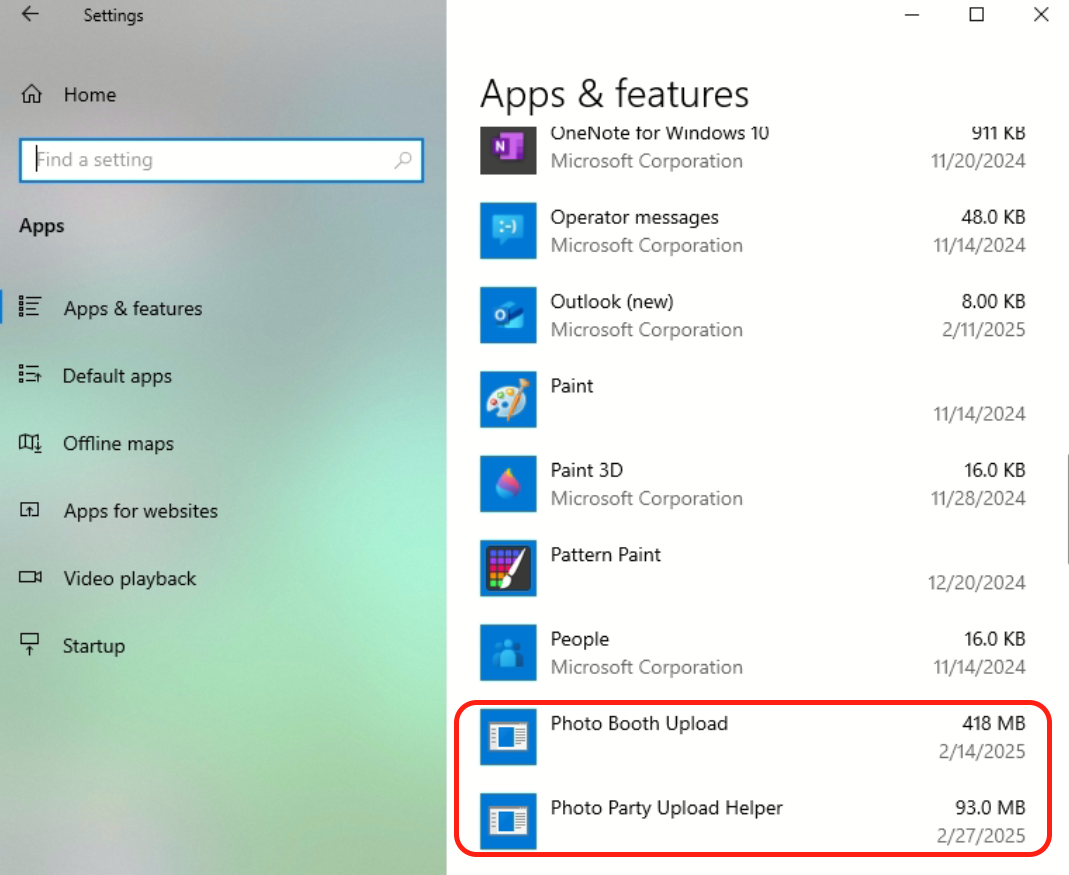Viewport: 1069px width, 875px height.
Task: Select Operator messages entry name
Action: click(634, 217)
